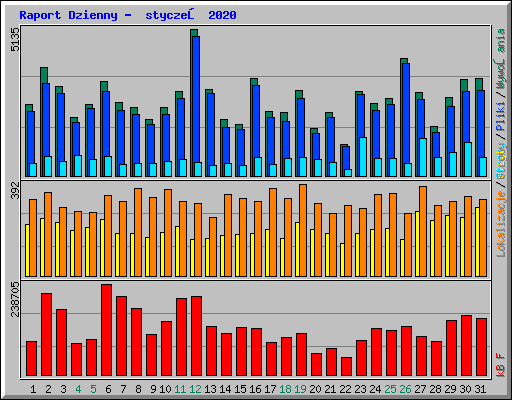Click the 392 axis value label
This screenshot has width=512, height=400.
15,190
